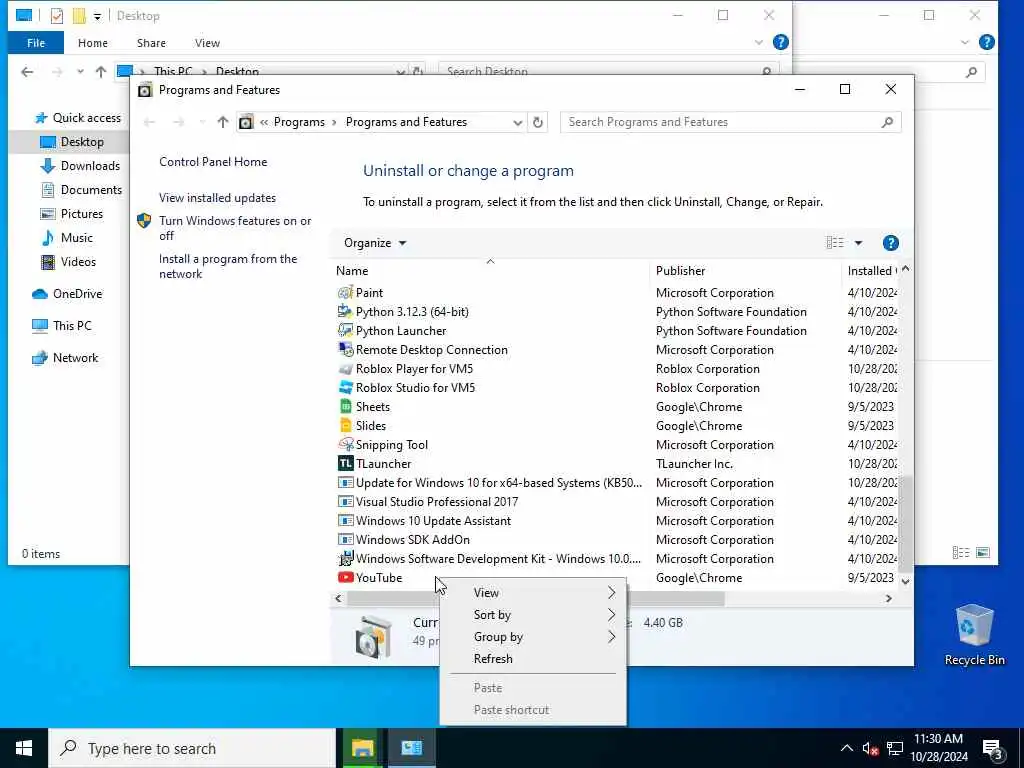This screenshot has height=768, width=1024.
Task: Open Control Panel Home link
Action: (x=213, y=162)
